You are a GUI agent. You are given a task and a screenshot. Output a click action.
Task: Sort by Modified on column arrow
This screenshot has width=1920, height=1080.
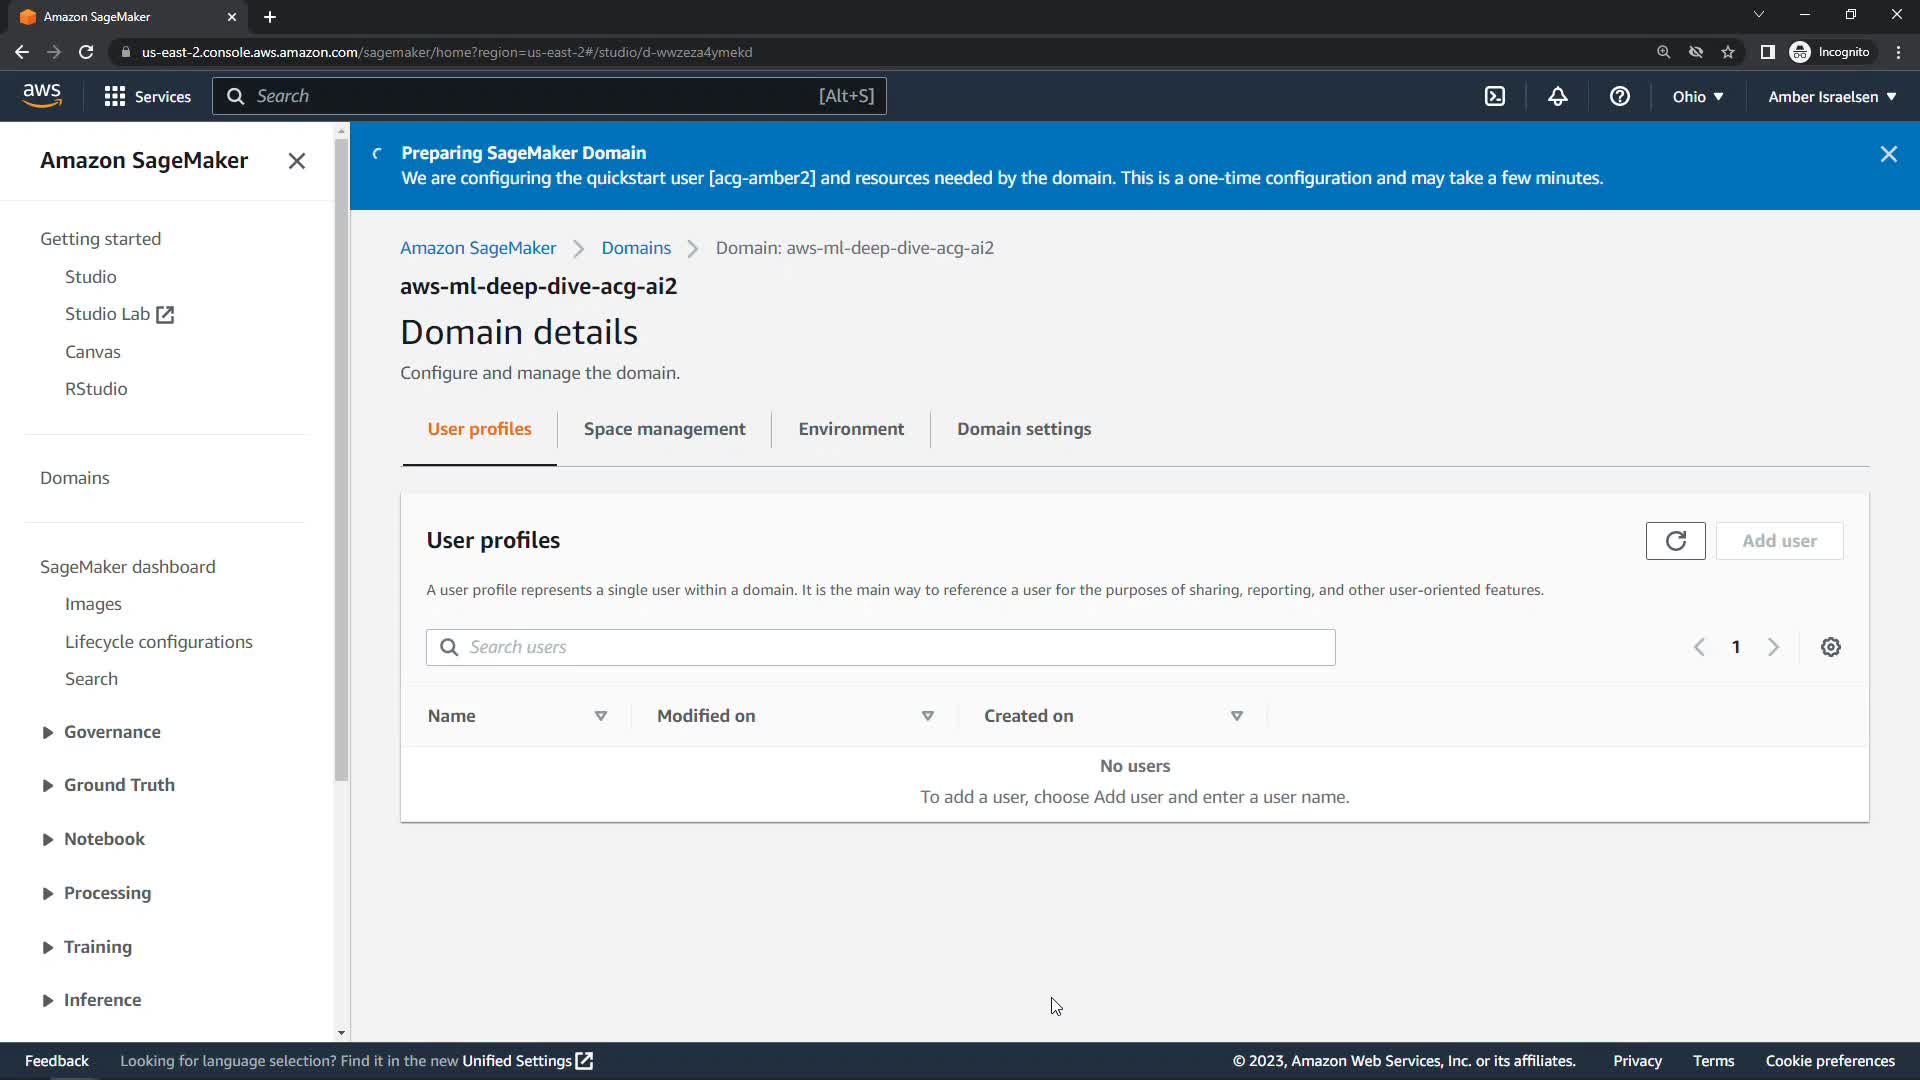point(927,716)
